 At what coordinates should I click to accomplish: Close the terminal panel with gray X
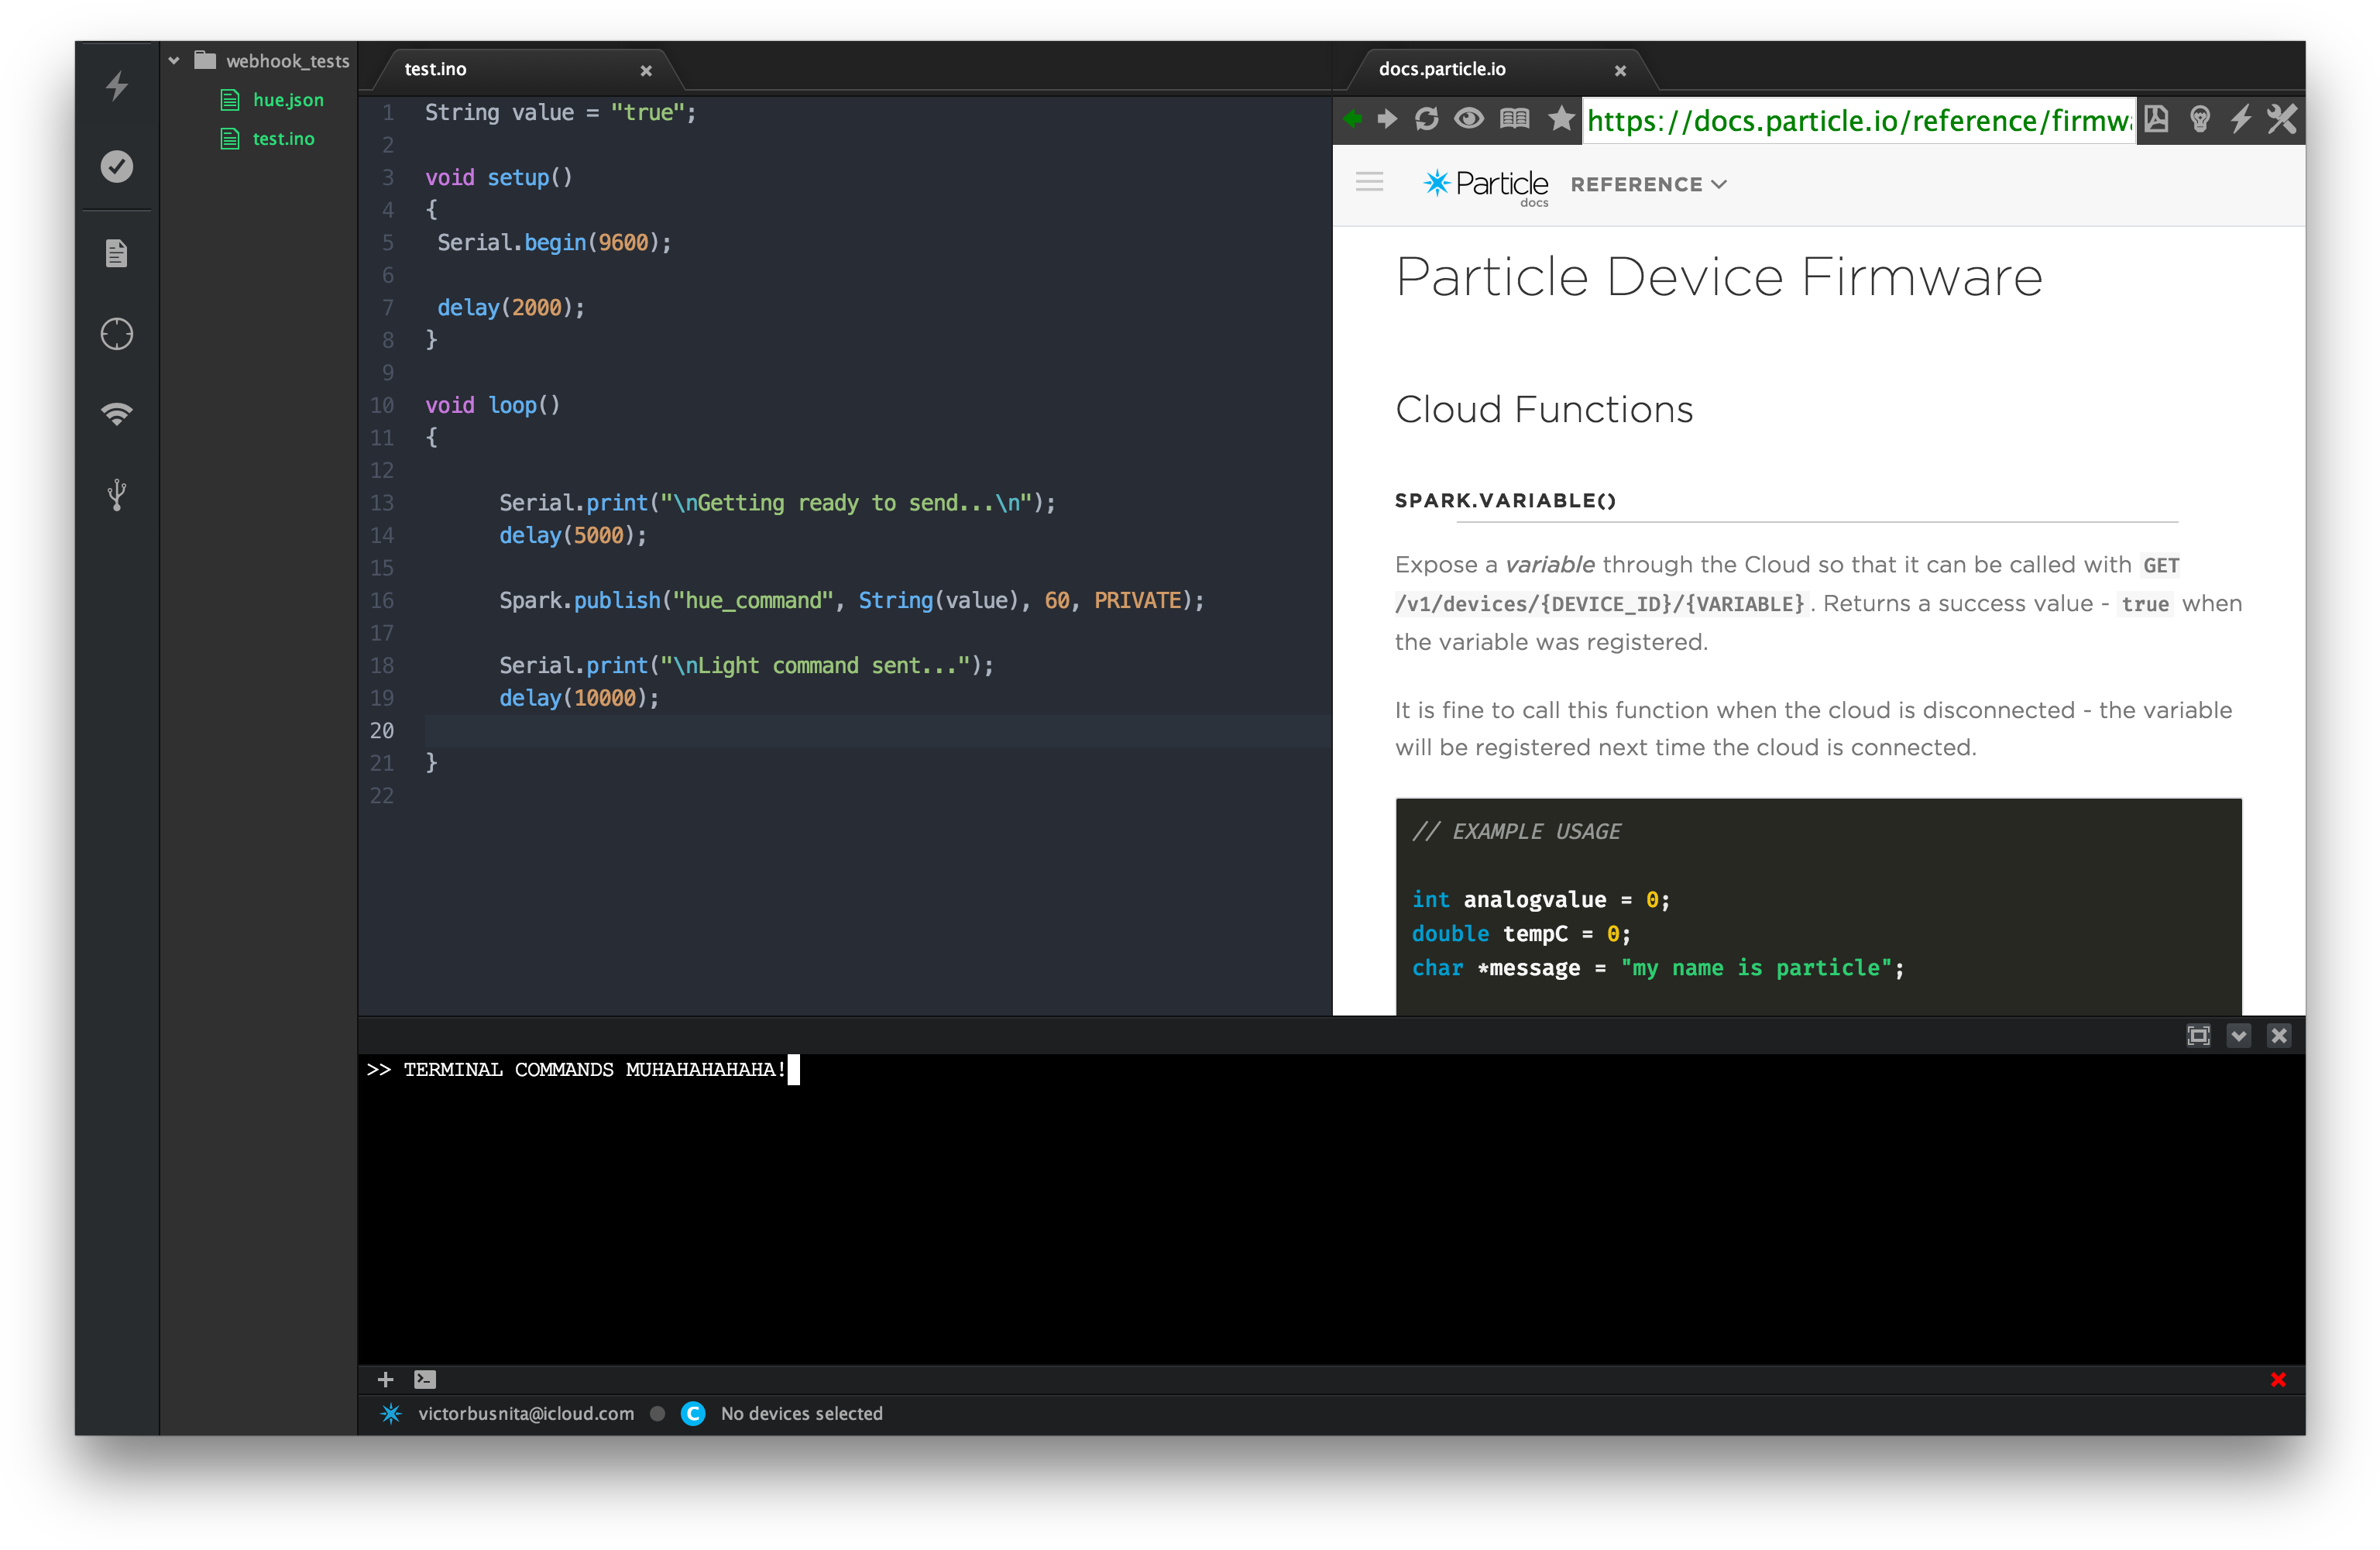pyautogui.click(x=2279, y=1036)
